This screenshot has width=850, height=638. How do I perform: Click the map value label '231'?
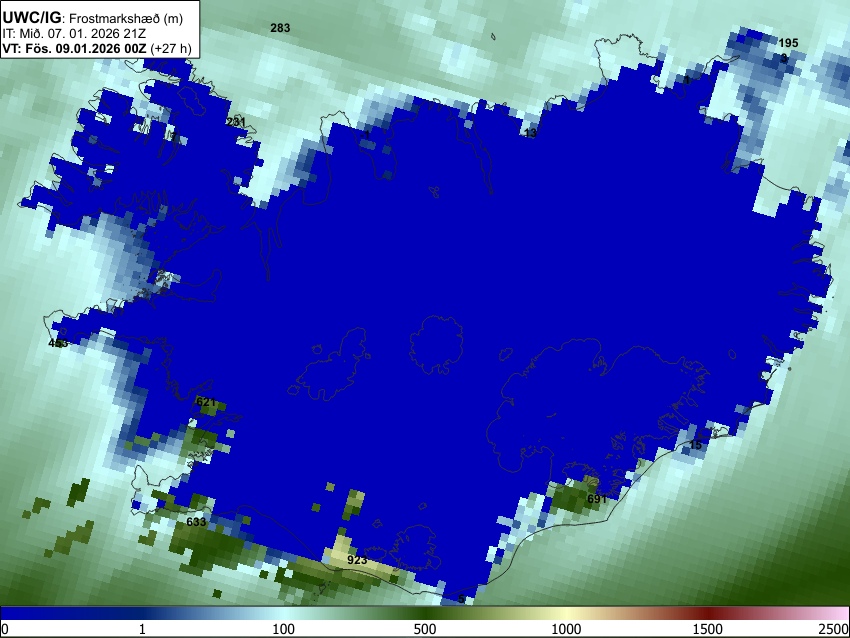click(236, 122)
